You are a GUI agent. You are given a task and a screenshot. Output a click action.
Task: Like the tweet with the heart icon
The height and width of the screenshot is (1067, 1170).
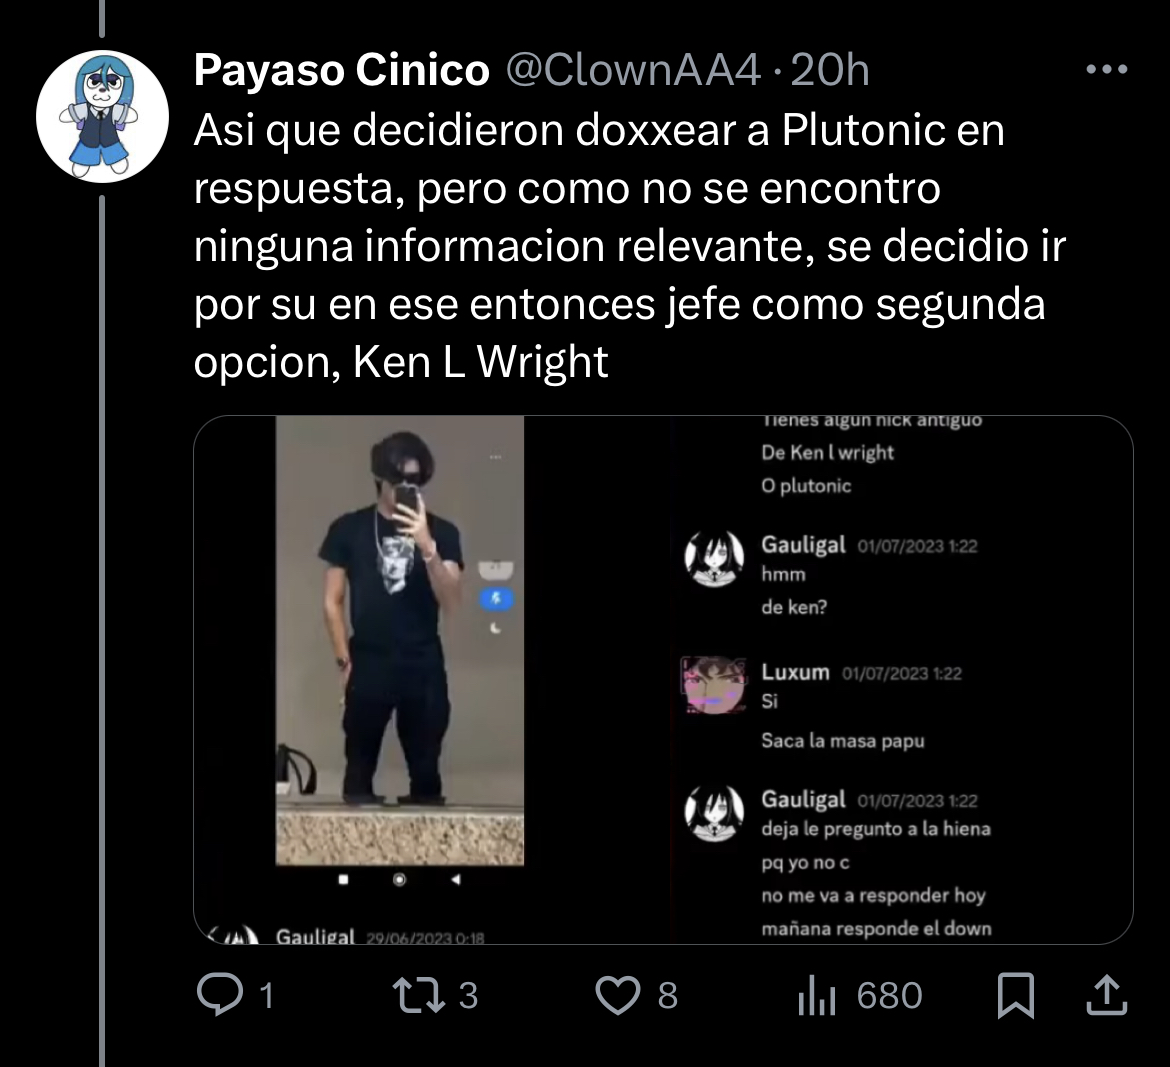(617, 995)
